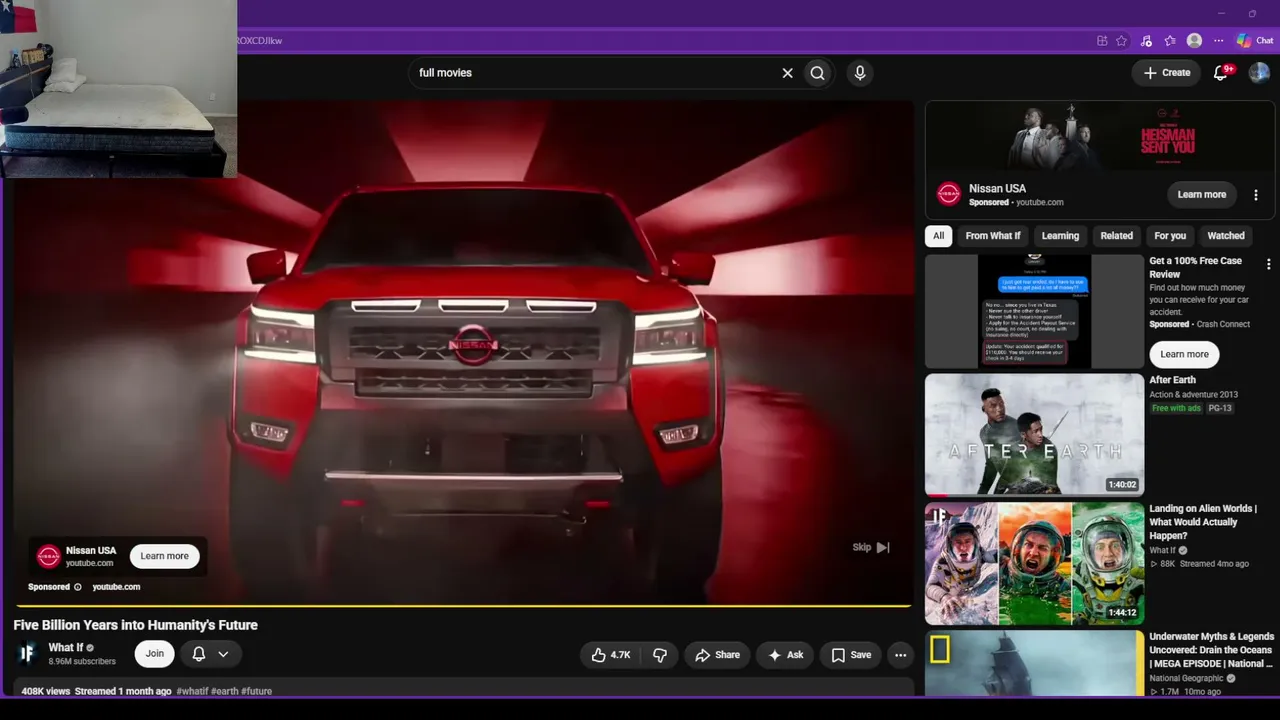Viewport: 1280px width, 720px height.
Task: Click youtube.com link beside Sponsored label
Action: (x=116, y=587)
